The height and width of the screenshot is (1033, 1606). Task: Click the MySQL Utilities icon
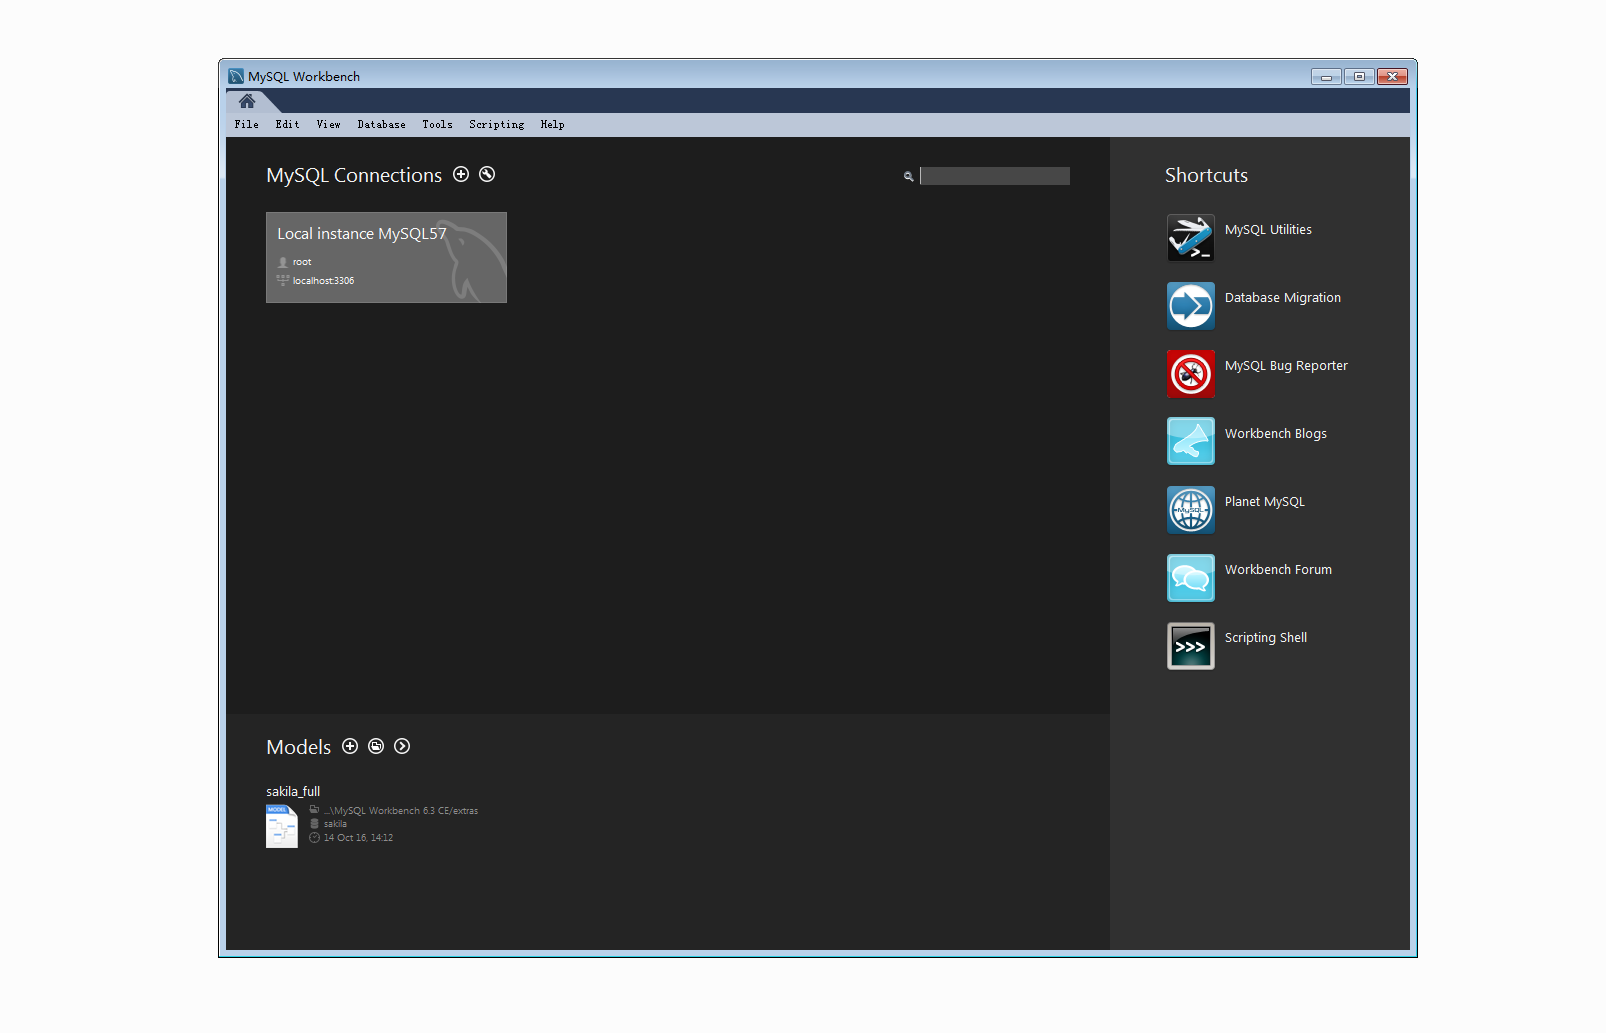click(1191, 238)
